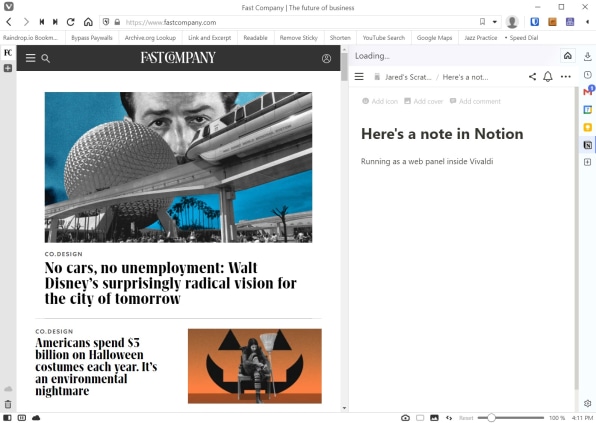Open the tracker blocker shield icon
This screenshot has height=423, width=596.
click(x=106, y=22)
